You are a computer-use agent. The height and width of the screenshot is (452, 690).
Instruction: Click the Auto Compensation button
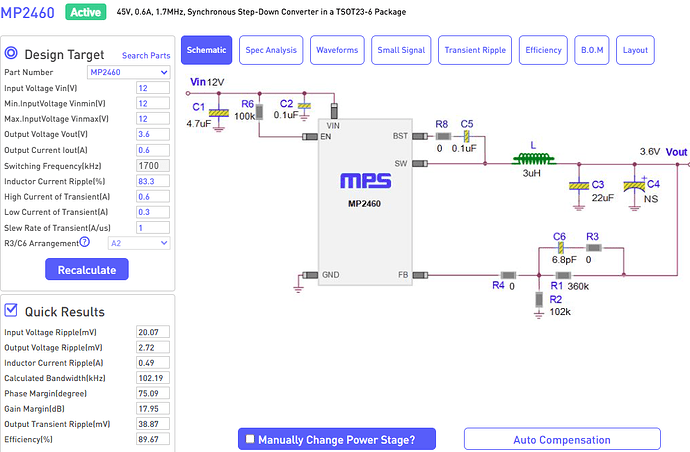point(561,439)
